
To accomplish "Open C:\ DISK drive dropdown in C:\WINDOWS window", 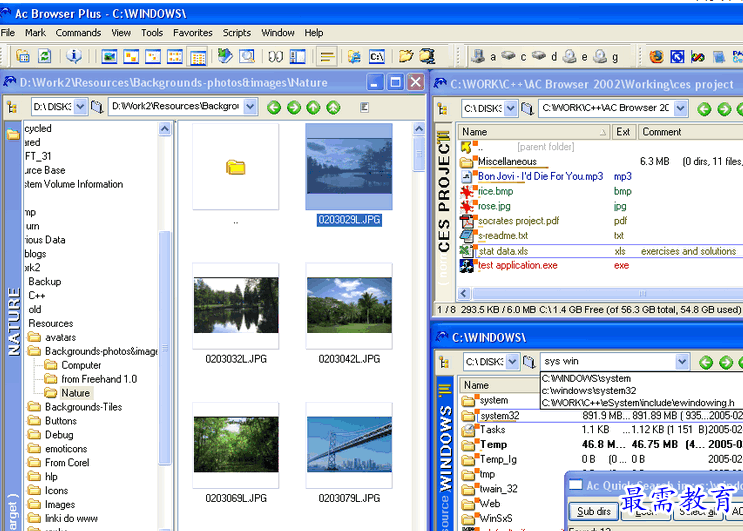I will pyautogui.click(x=512, y=362).
